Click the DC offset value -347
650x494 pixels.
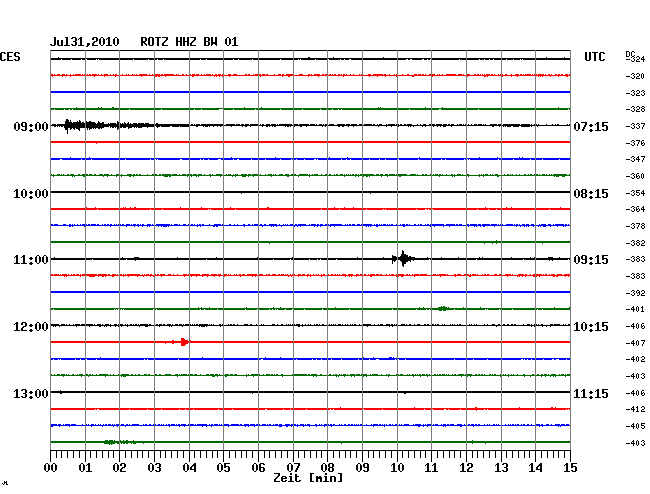635,159
